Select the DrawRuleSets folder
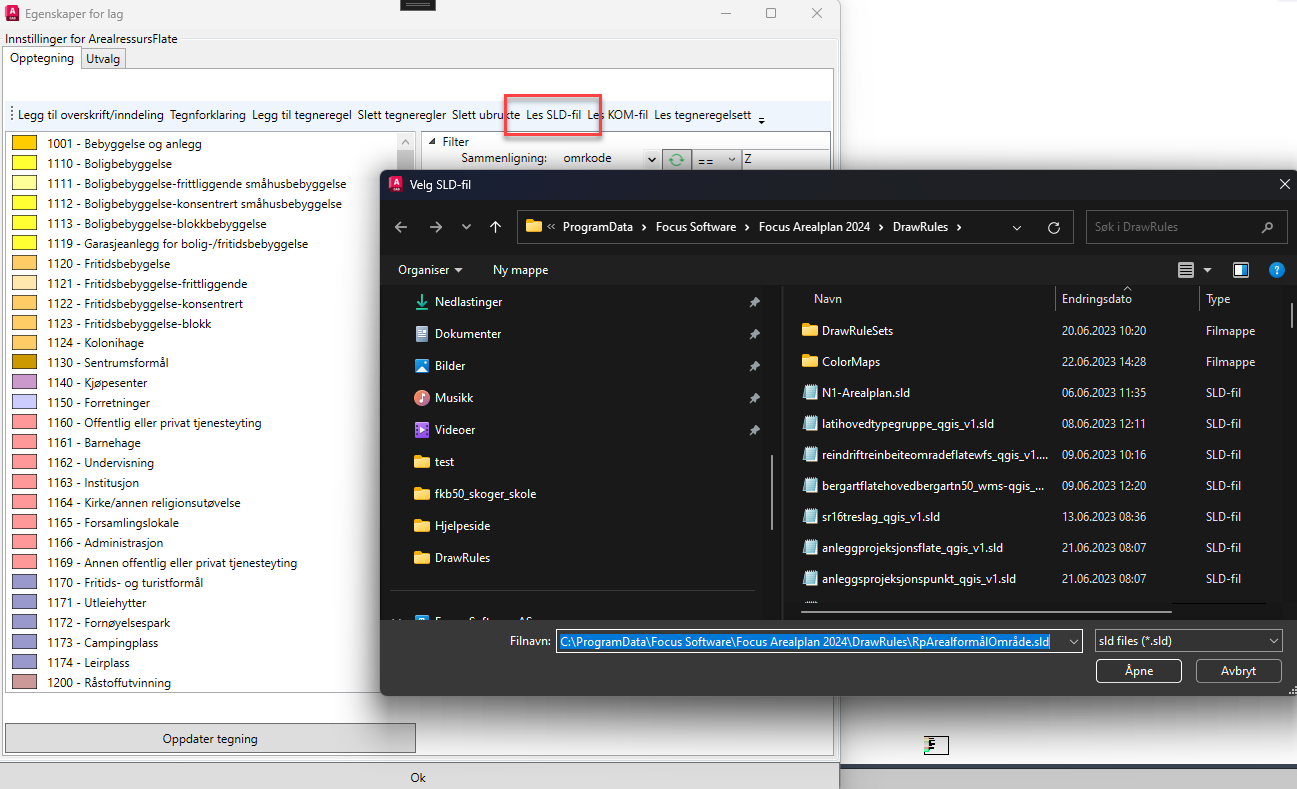This screenshot has width=1297, height=789. 857,331
